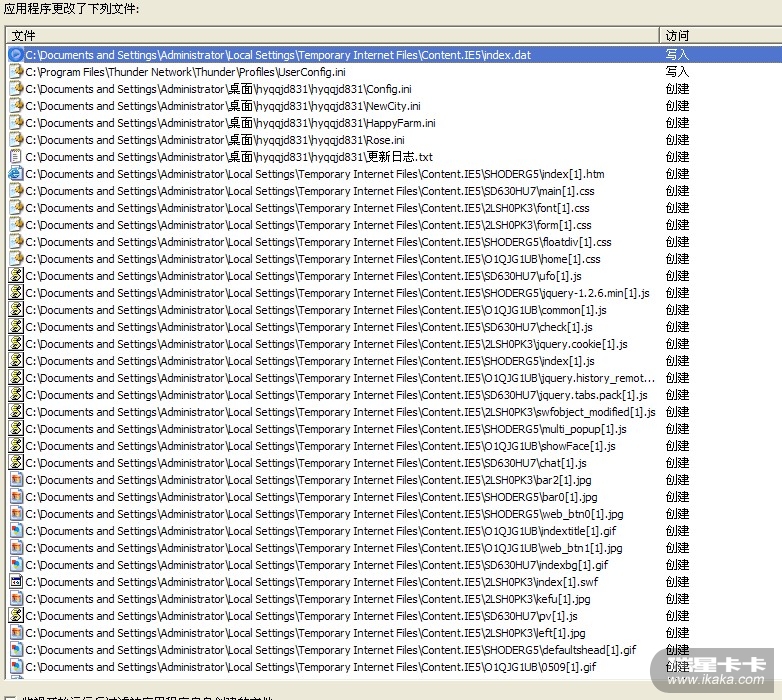Select the web_btn0[1].jpg path
Viewport: 782px width, 700px height.
pos(324,514)
